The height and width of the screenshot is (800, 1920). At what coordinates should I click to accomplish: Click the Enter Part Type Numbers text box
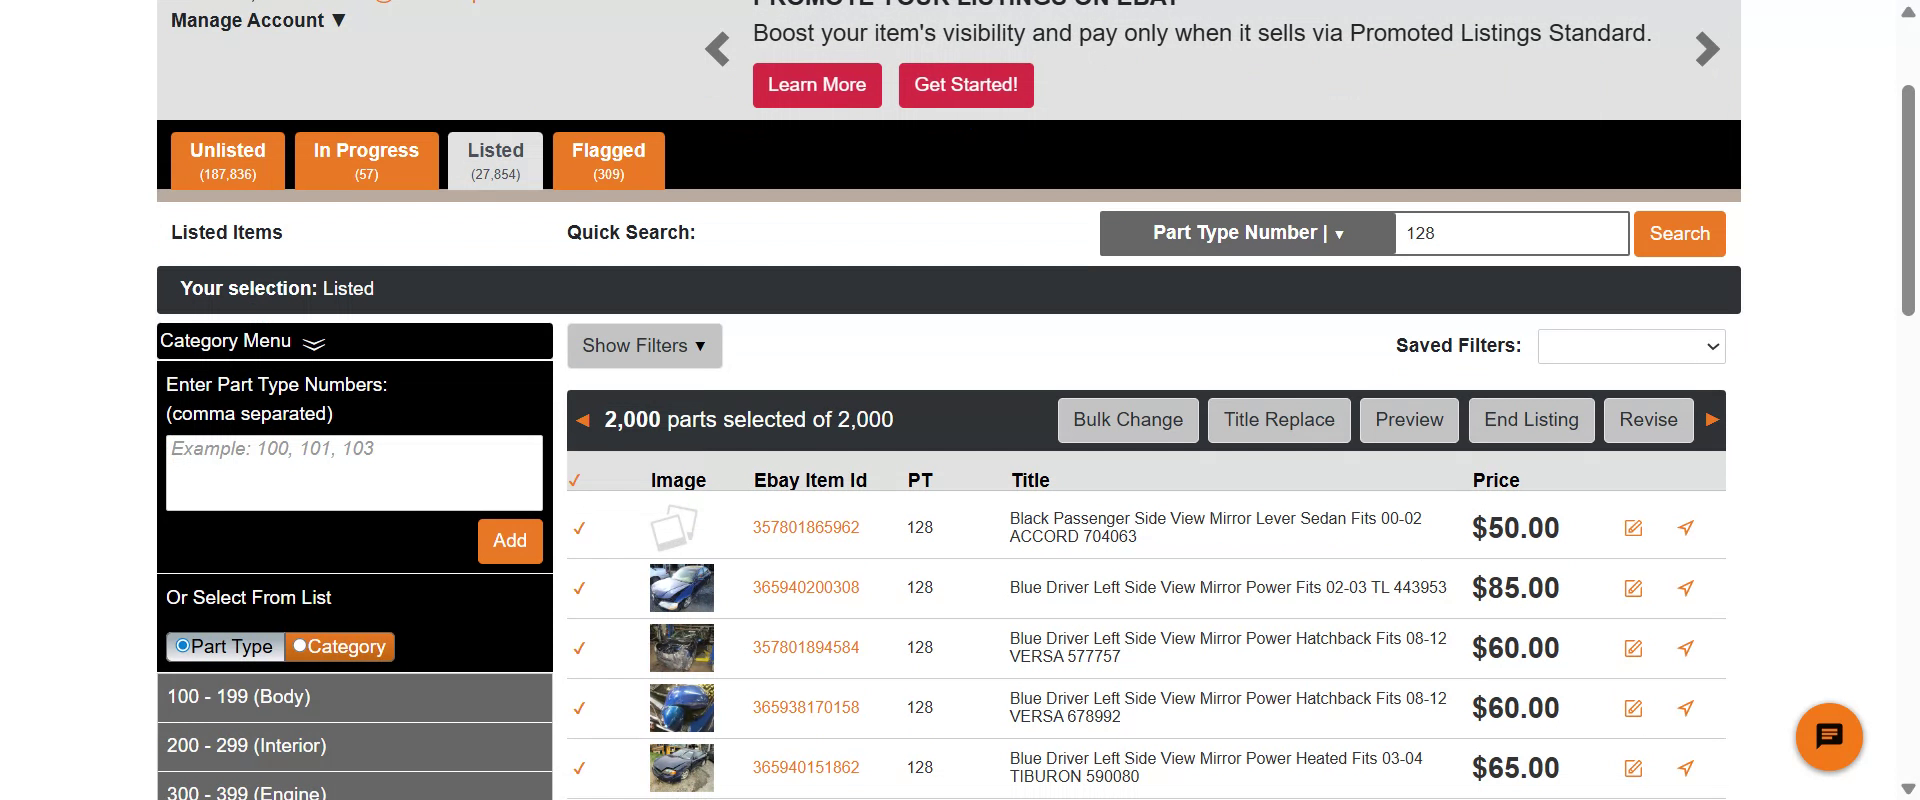click(354, 472)
